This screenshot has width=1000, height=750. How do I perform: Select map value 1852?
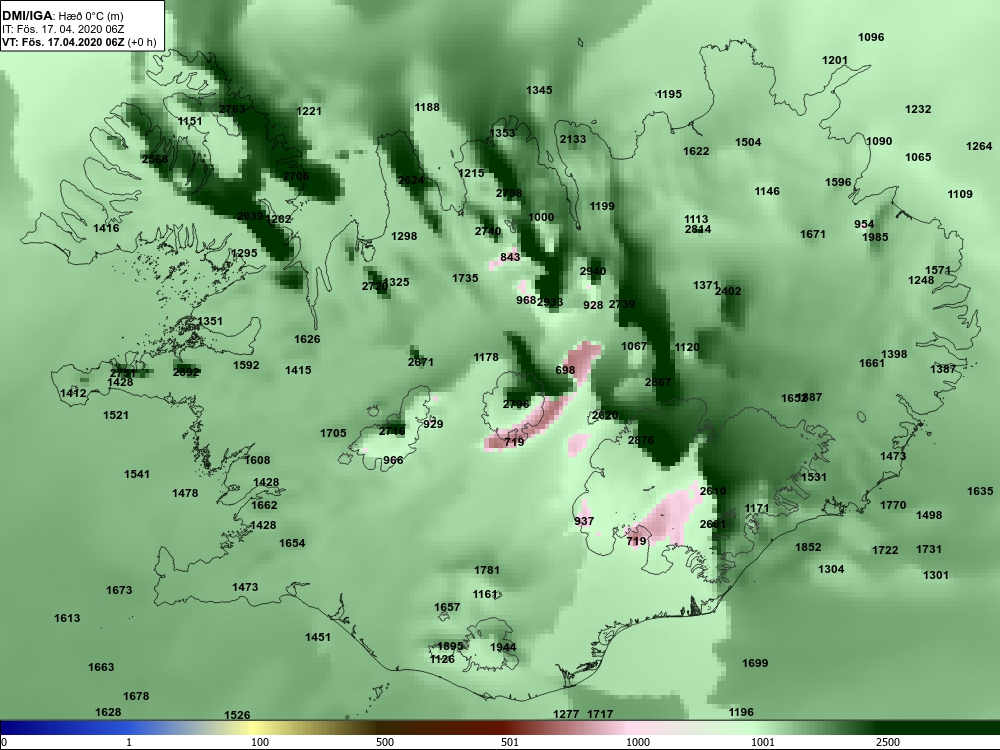[808, 547]
